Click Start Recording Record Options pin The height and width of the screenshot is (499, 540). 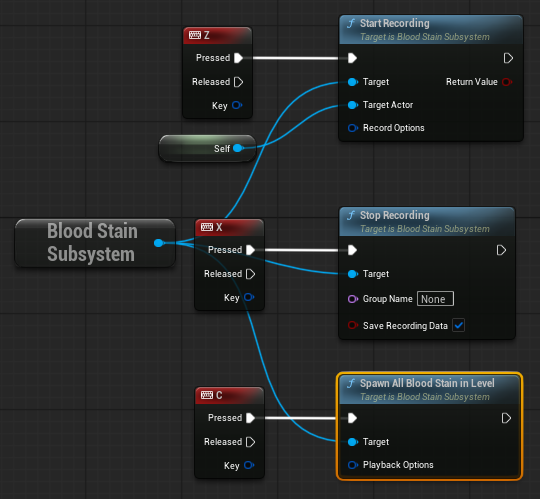[x=353, y=128]
